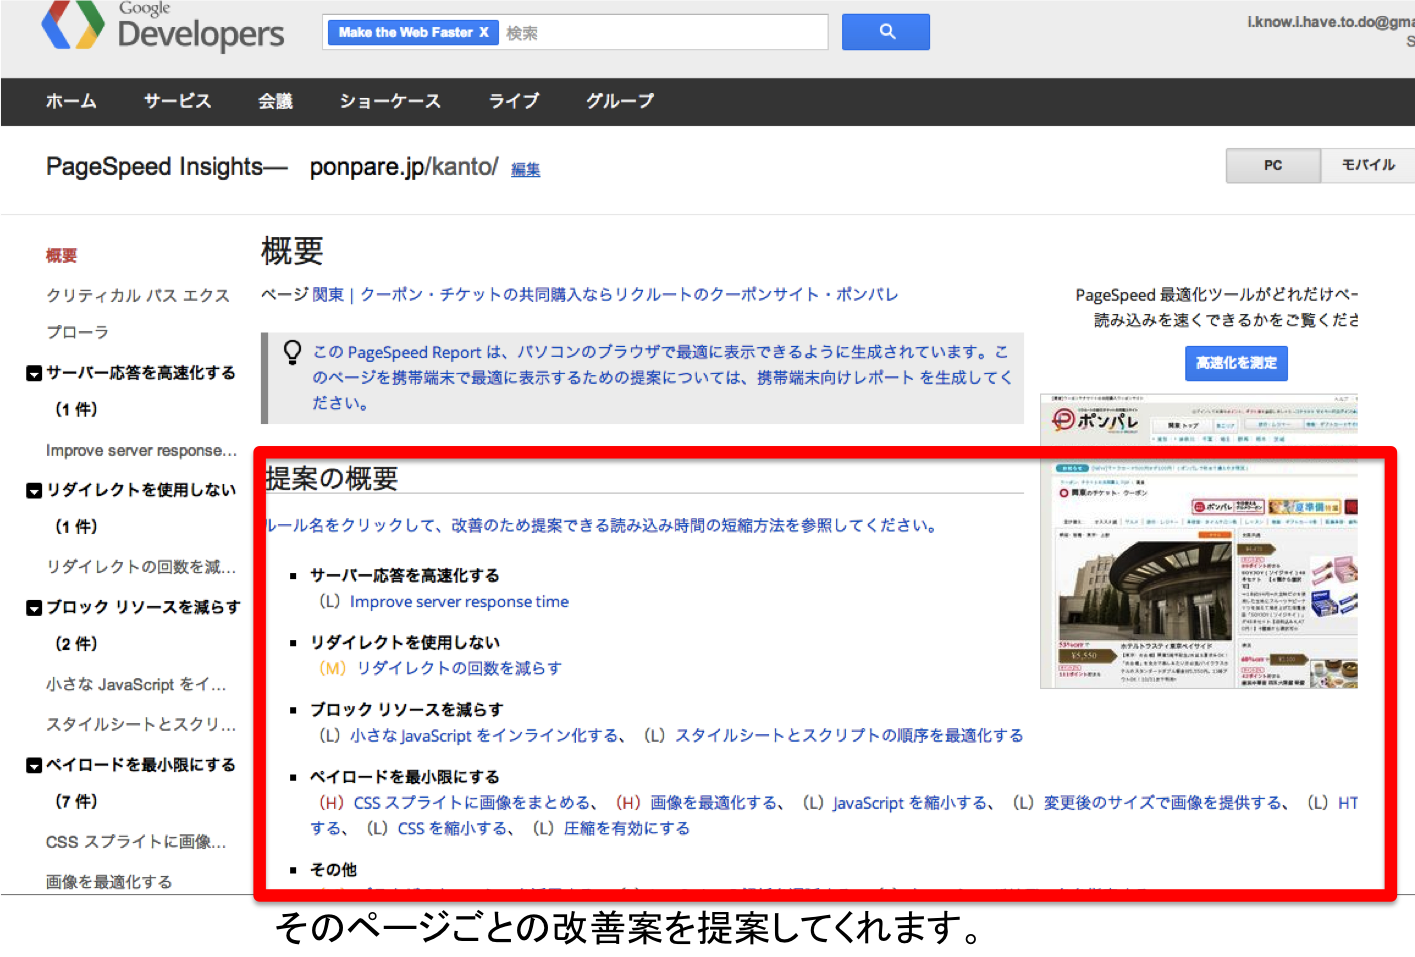
Task: Open the CSS を縮小する link
Action: pyautogui.click(x=453, y=829)
